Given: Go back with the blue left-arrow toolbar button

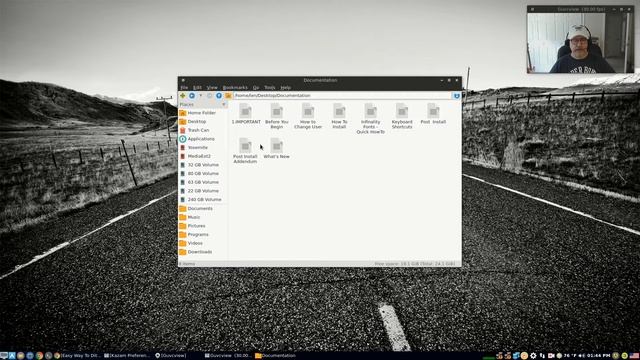Looking at the screenshot, I should [192, 96].
